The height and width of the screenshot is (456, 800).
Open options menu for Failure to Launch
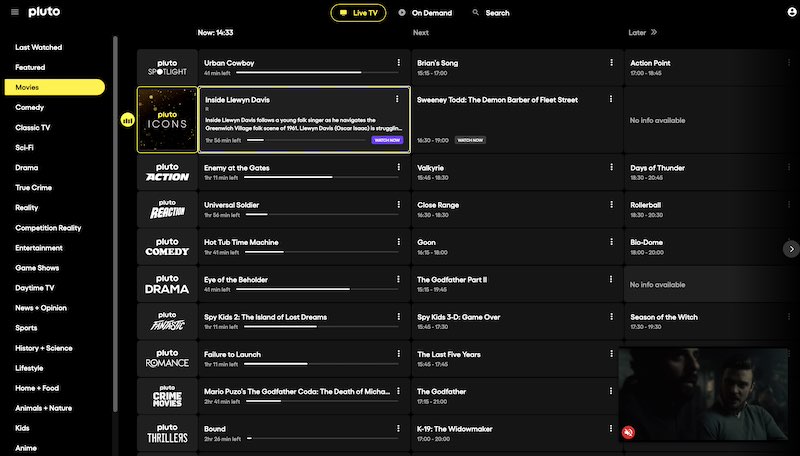click(x=398, y=353)
